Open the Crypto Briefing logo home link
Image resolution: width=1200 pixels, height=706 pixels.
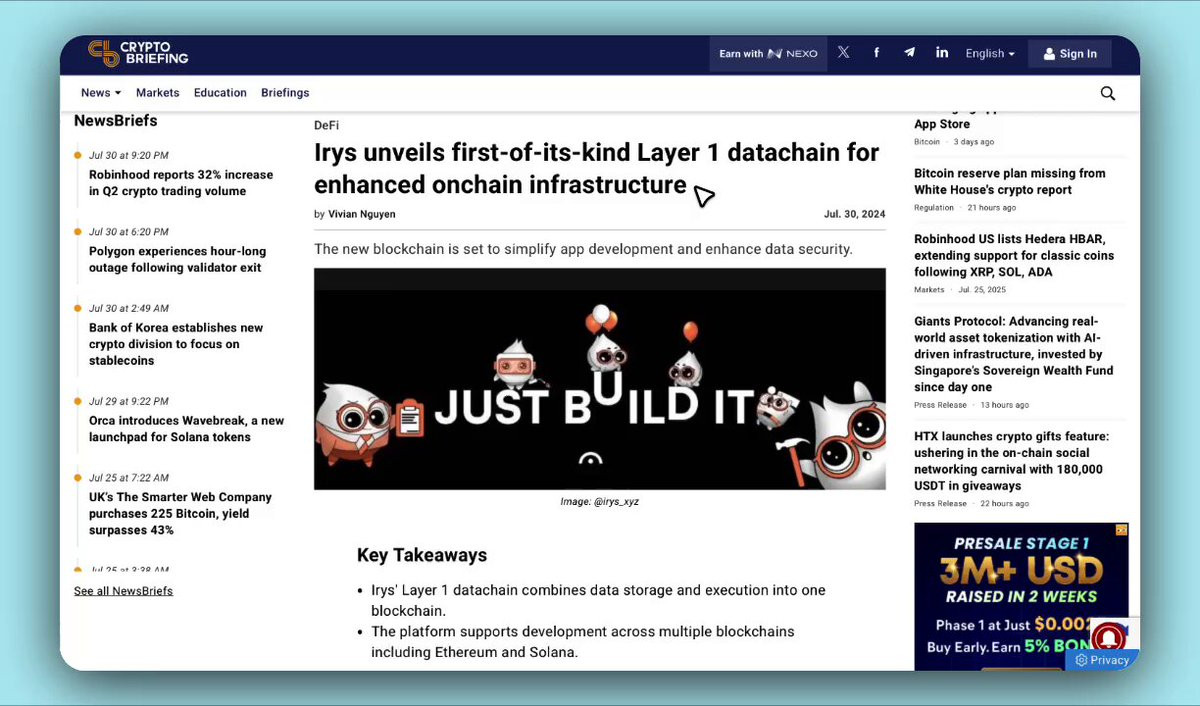point(138,53)
